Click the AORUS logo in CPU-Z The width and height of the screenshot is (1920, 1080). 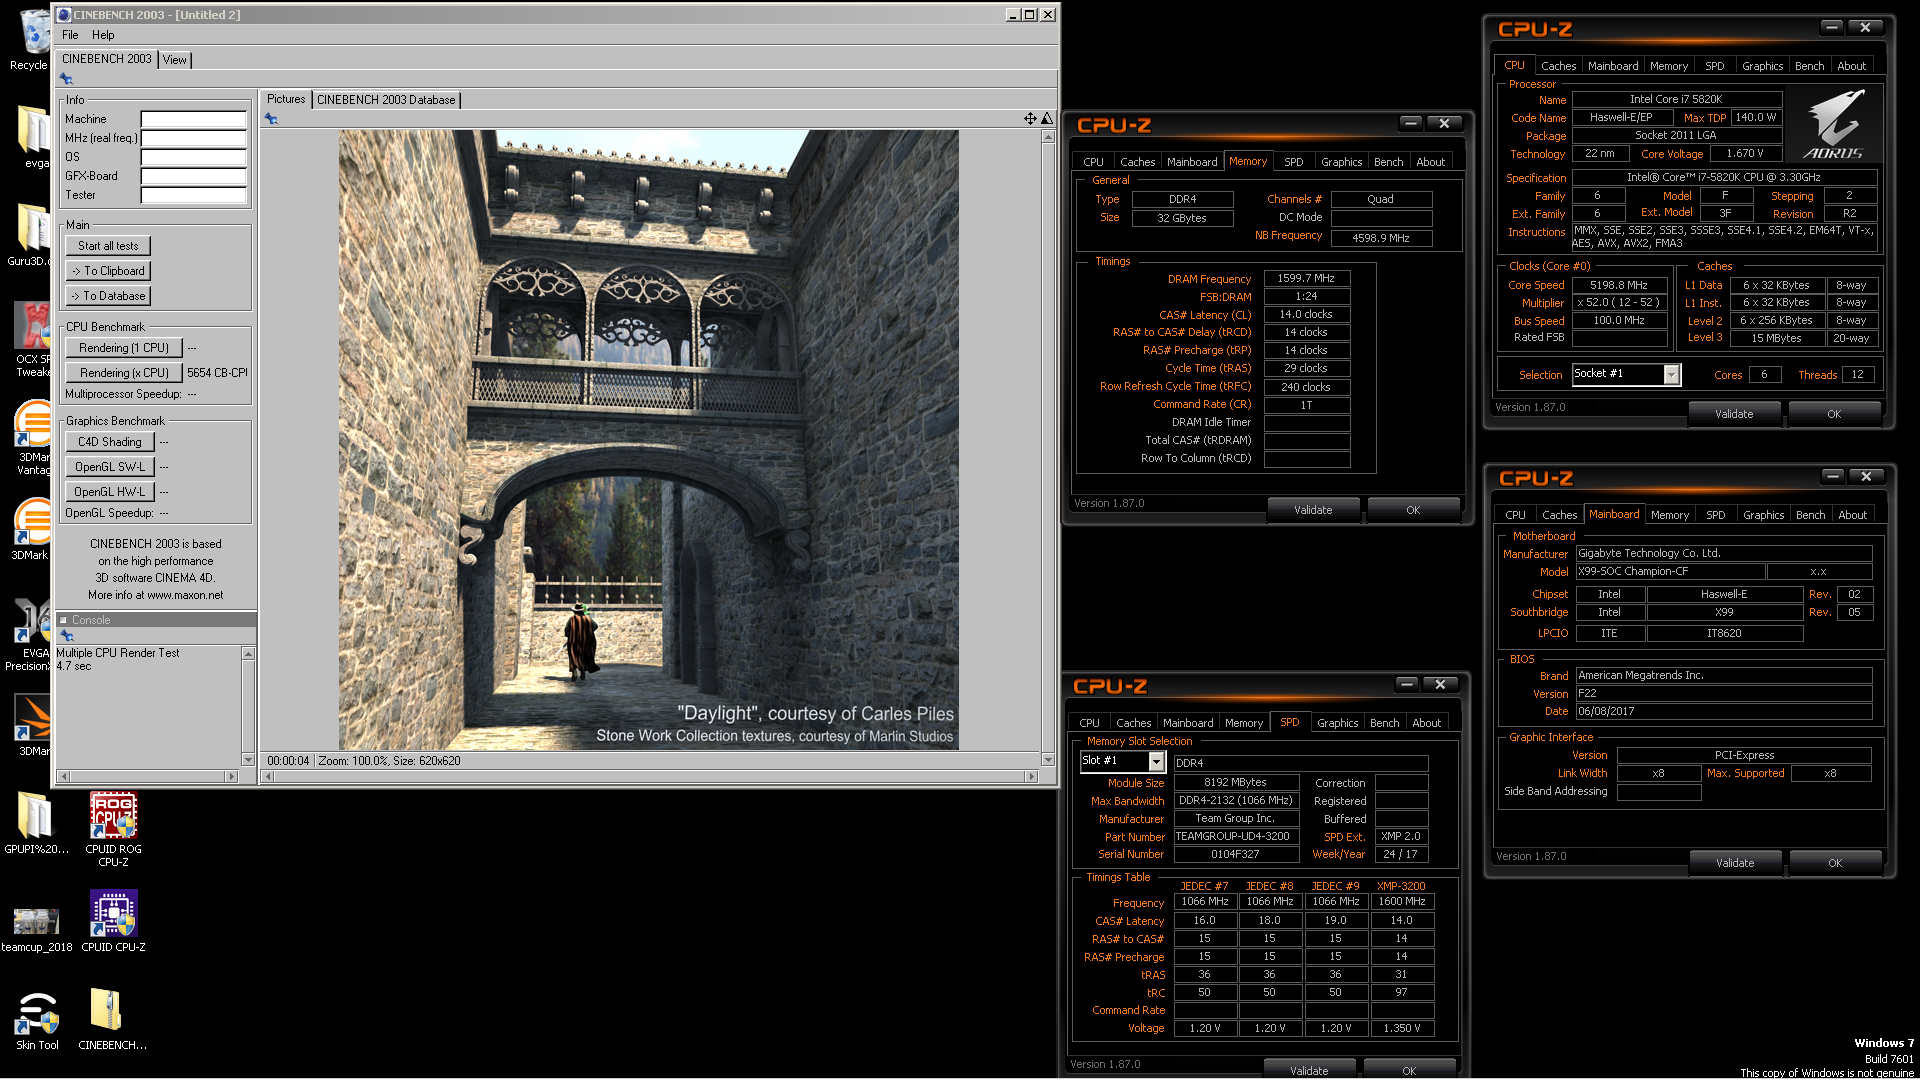pyautogui.click(x=1834, y=125)
